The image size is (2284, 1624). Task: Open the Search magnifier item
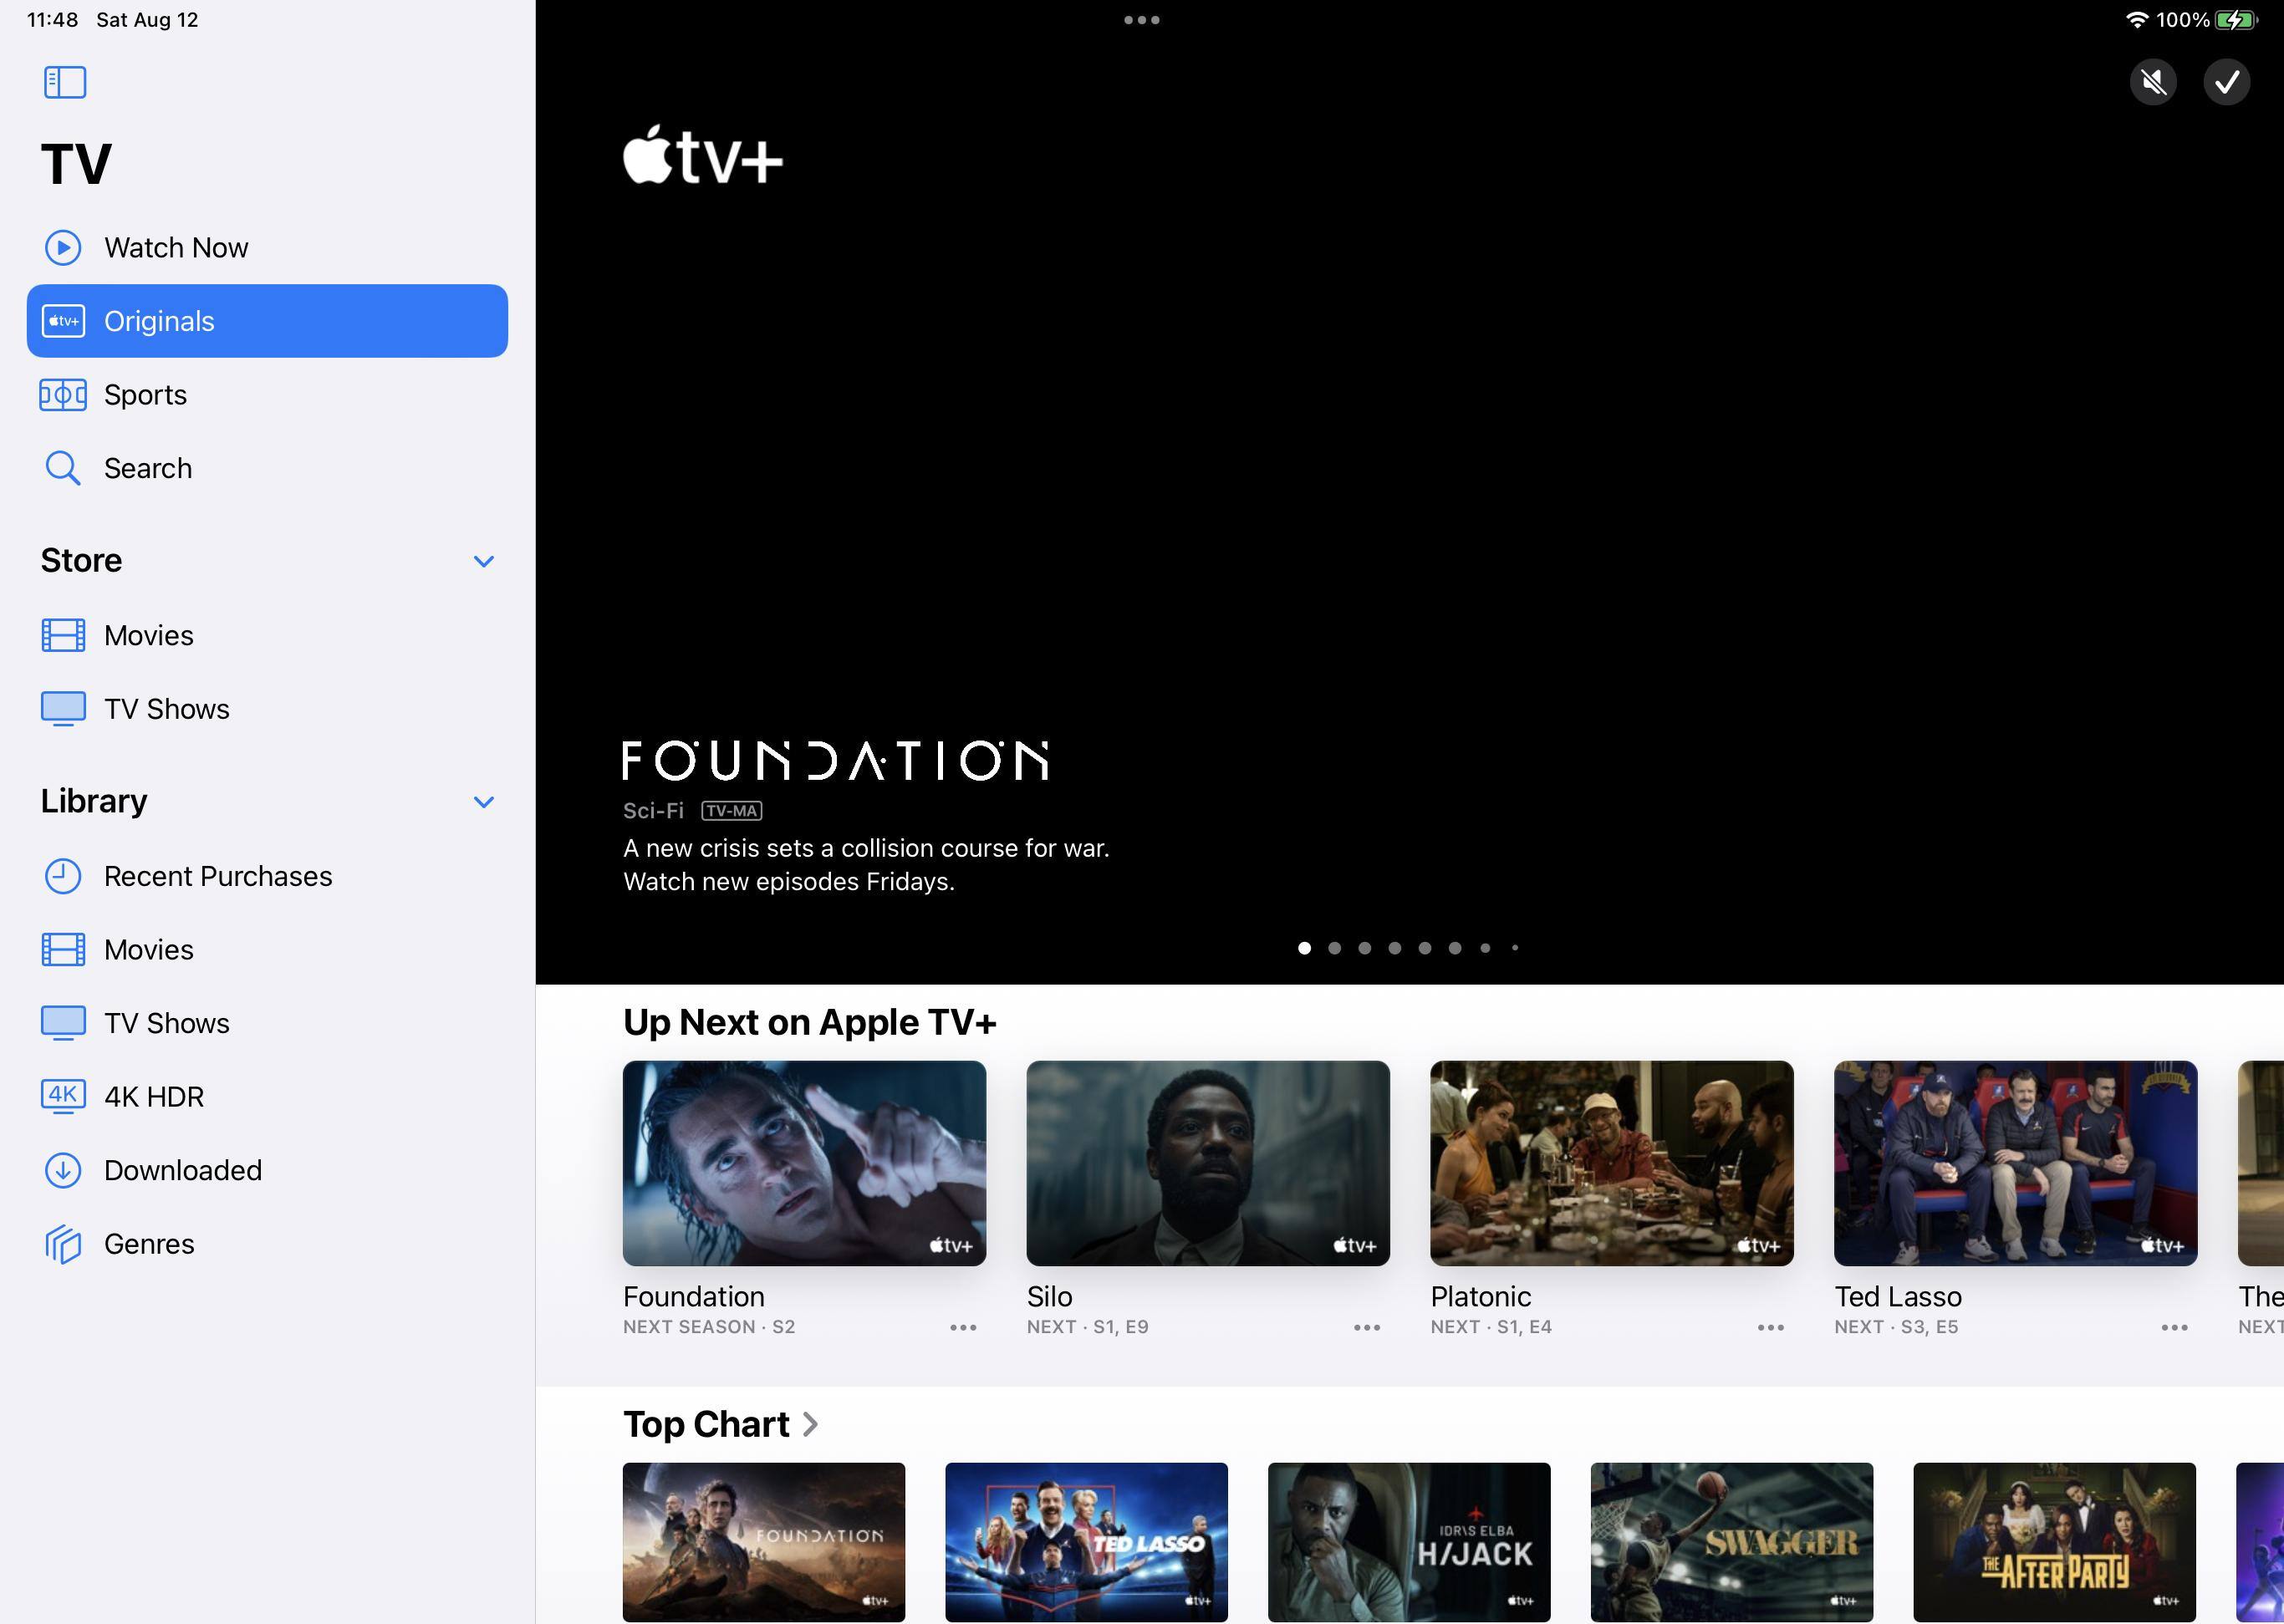tap(63, 468)
